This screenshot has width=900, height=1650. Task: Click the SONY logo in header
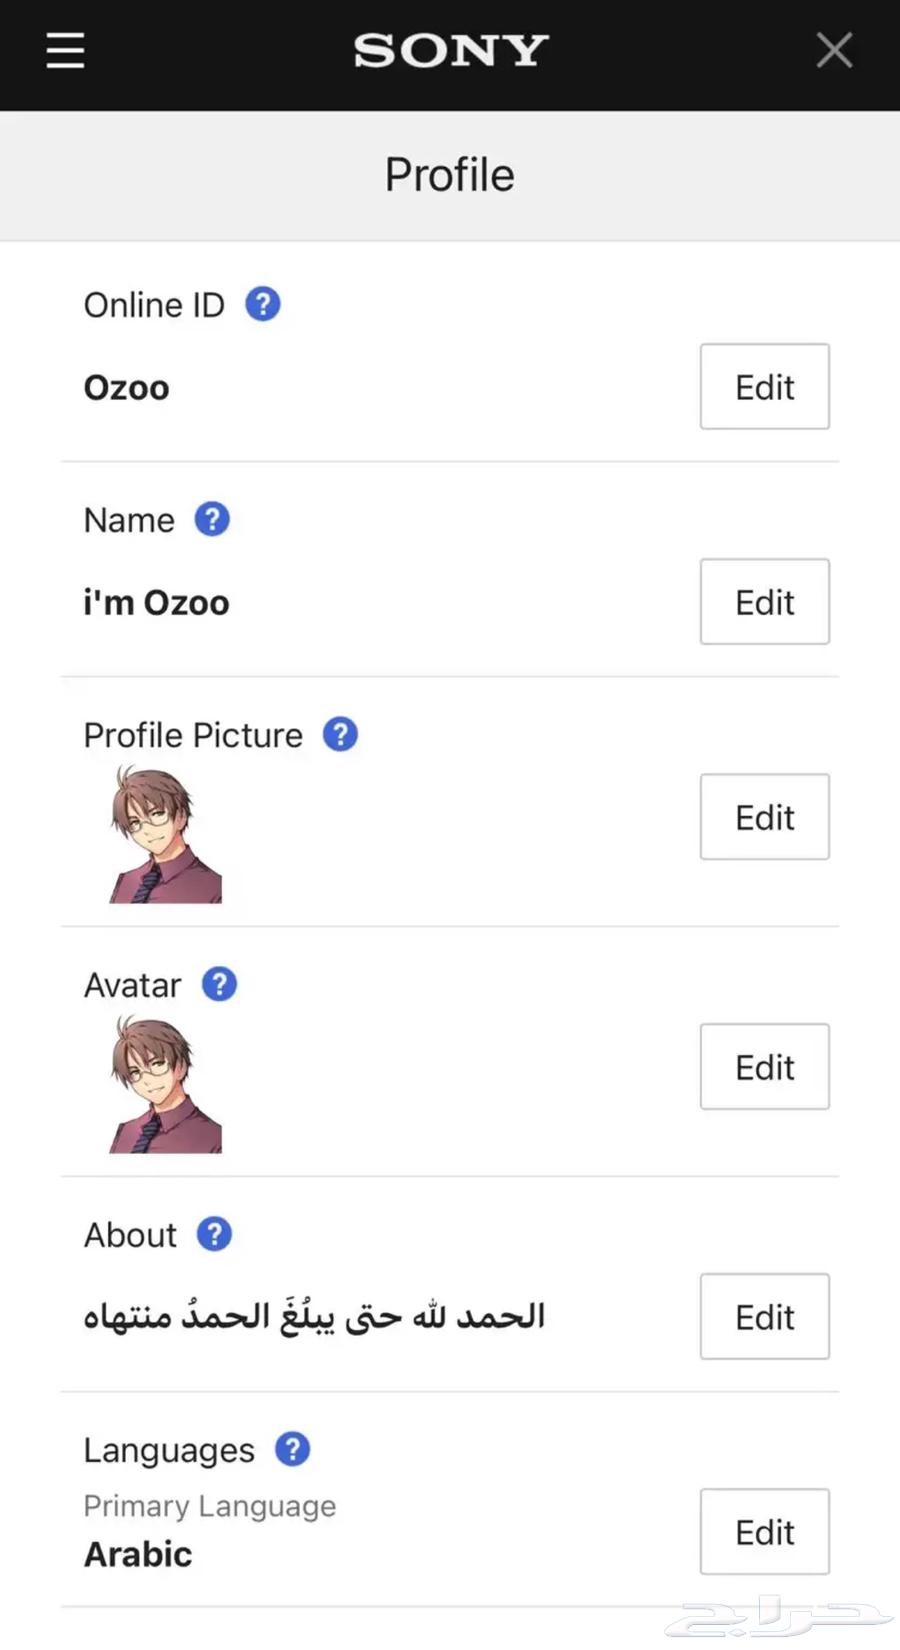pyautogui.click(x=451, y=50)
